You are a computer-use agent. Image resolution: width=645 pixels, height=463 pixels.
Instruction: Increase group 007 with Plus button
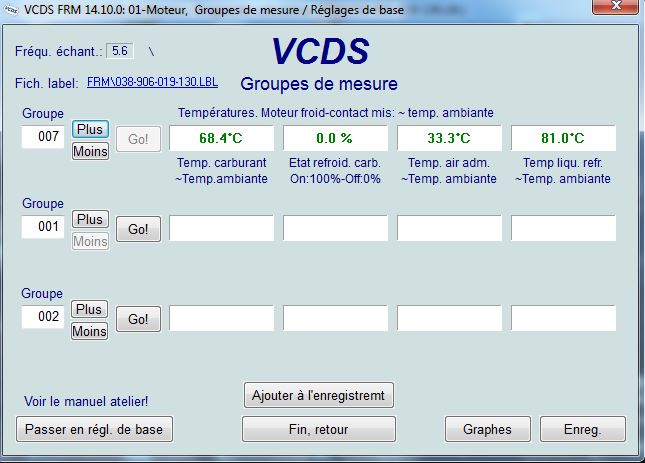pos(90,129)
